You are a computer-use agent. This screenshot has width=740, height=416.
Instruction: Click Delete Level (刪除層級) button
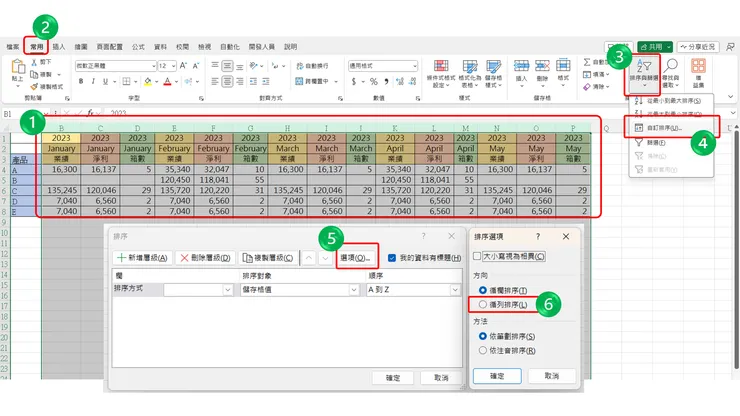[x=205, y=258]
